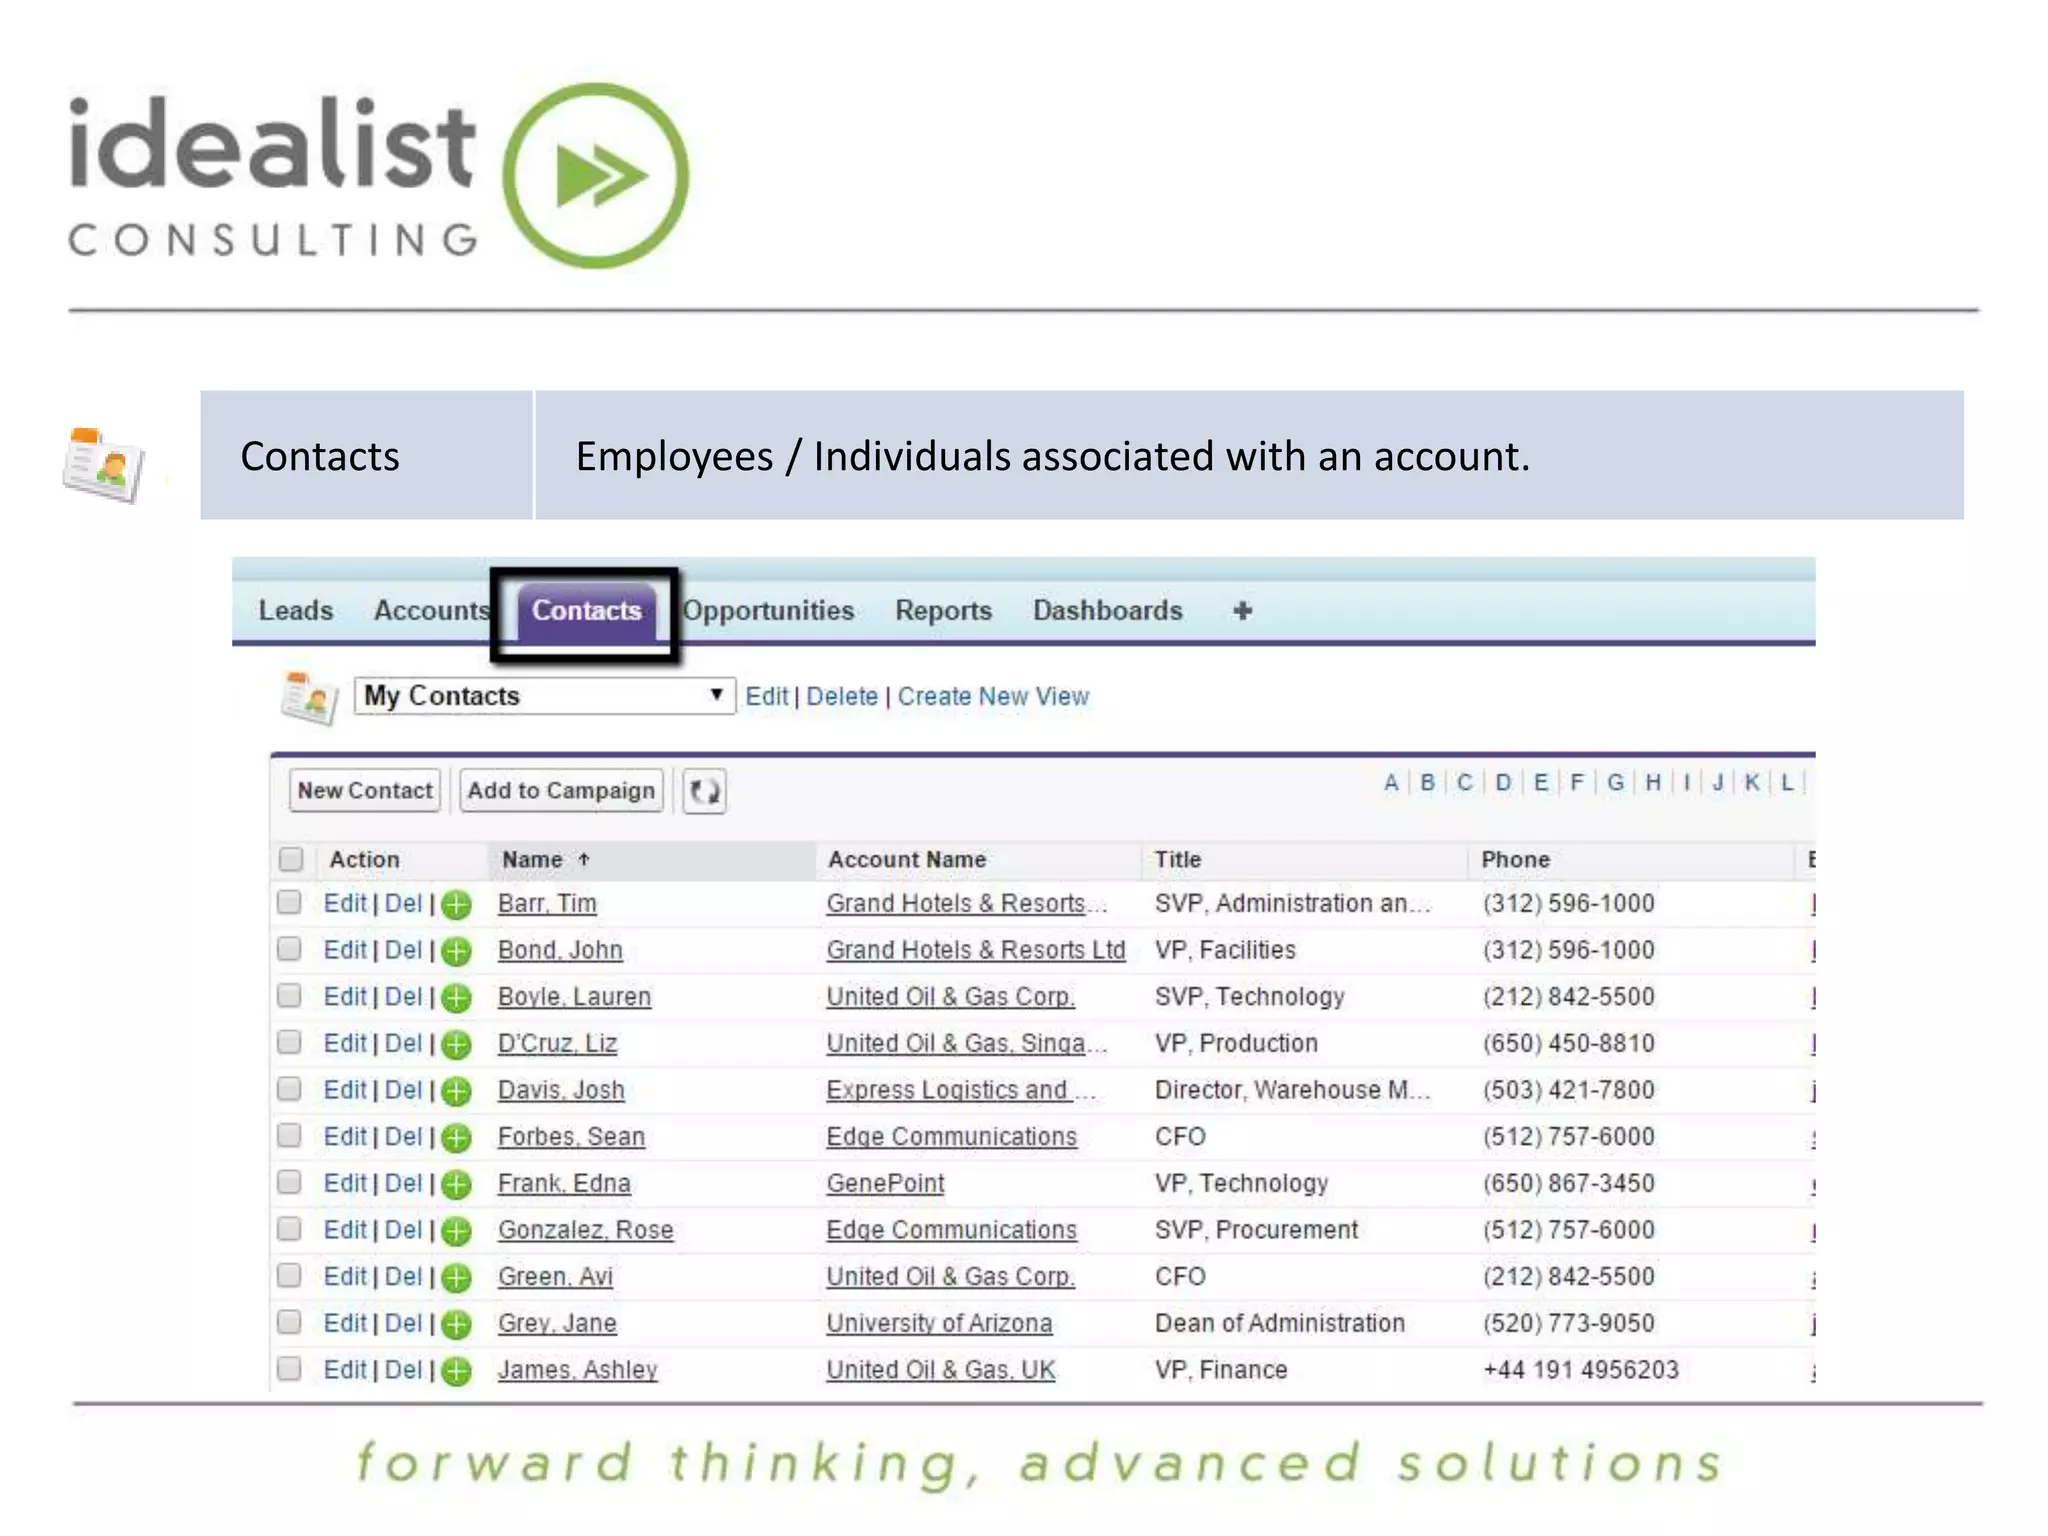This screenshot has height=1536, width=2048.
Task: Click Del for Frank, Edna row
Action: [x=404, y=1184]
